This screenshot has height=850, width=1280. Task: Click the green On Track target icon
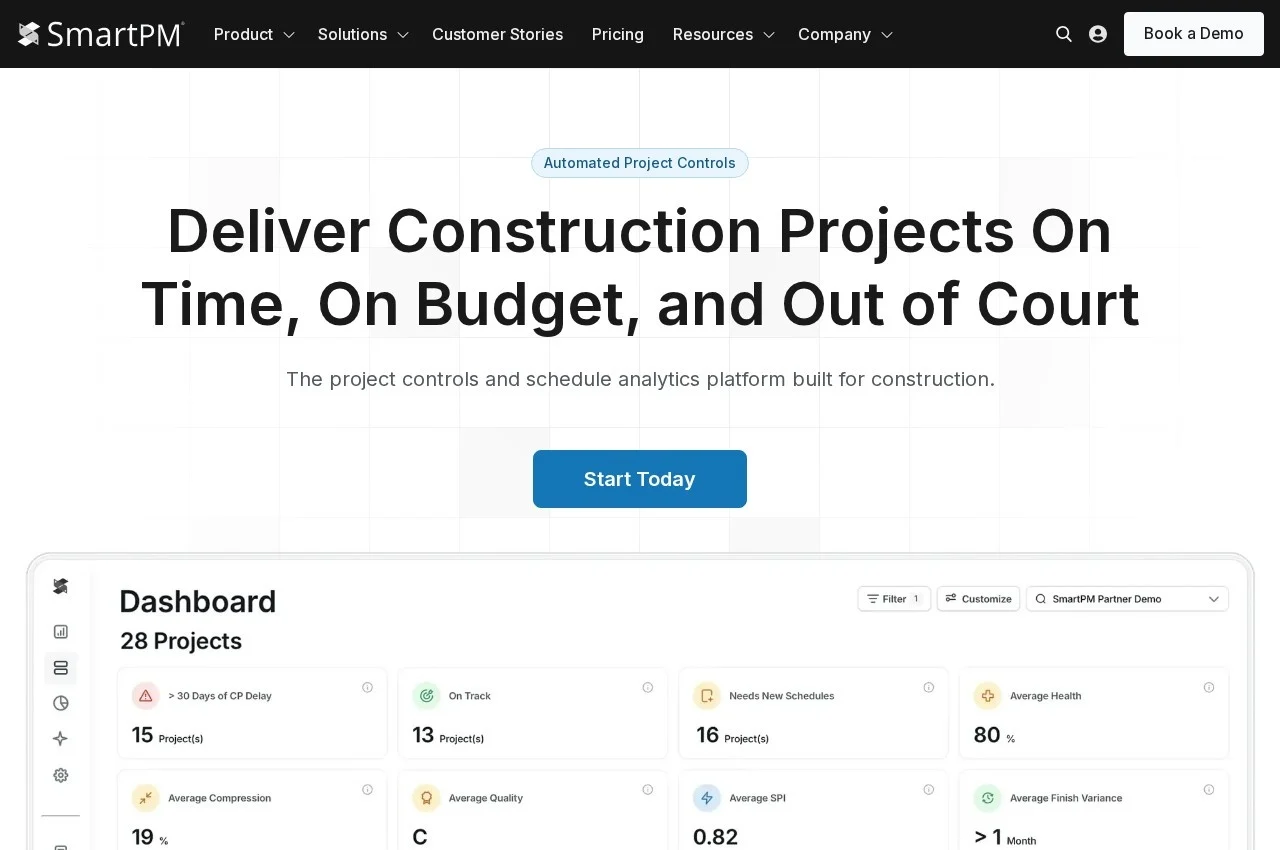coord(427,695)
